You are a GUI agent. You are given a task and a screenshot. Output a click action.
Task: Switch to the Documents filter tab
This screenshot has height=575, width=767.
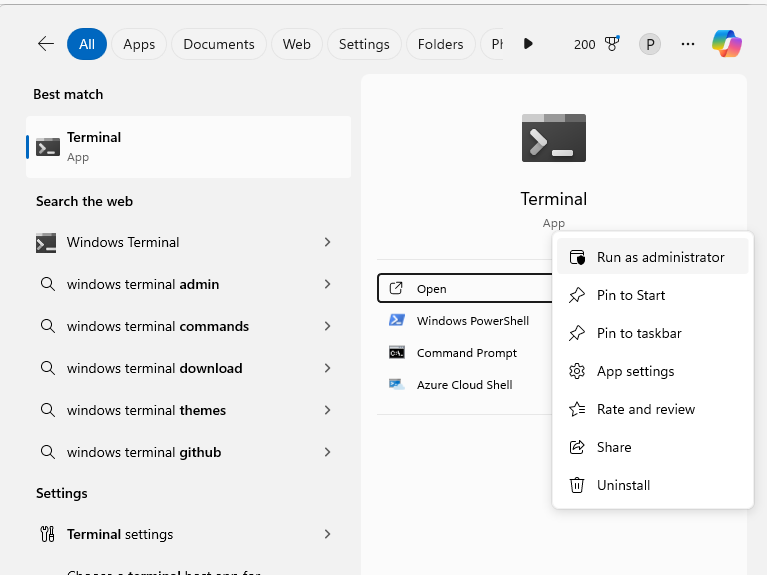coord(219,44)
